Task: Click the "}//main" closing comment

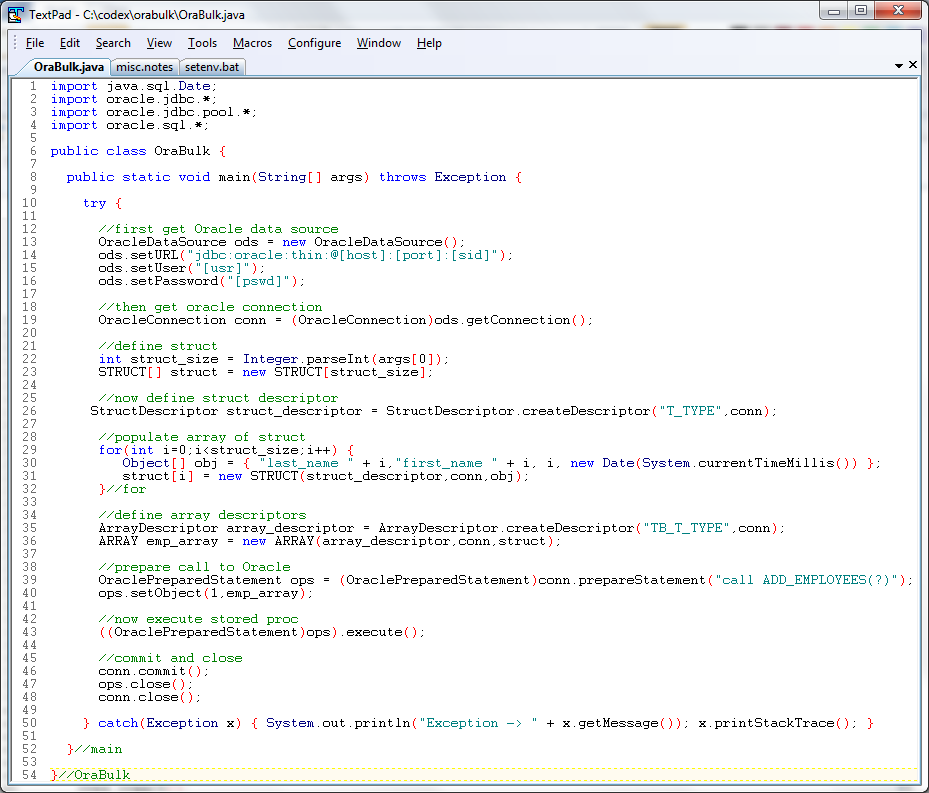Action: click(x=95, y=751)
